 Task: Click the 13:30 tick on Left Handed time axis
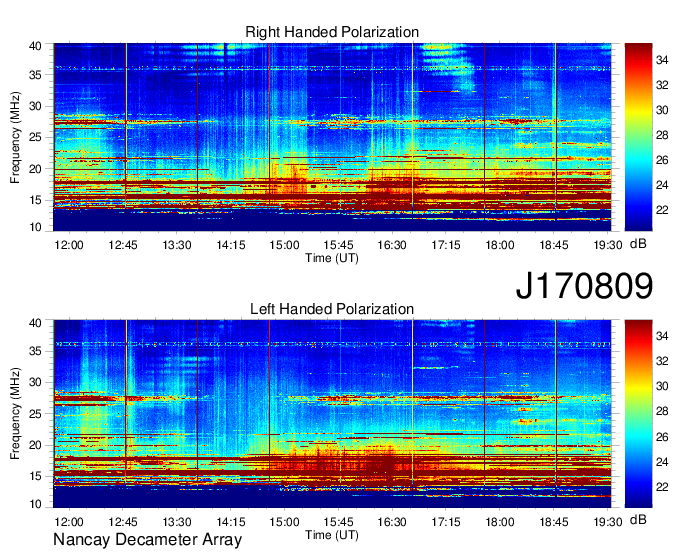pyautogui.click(x=177, y=522)
